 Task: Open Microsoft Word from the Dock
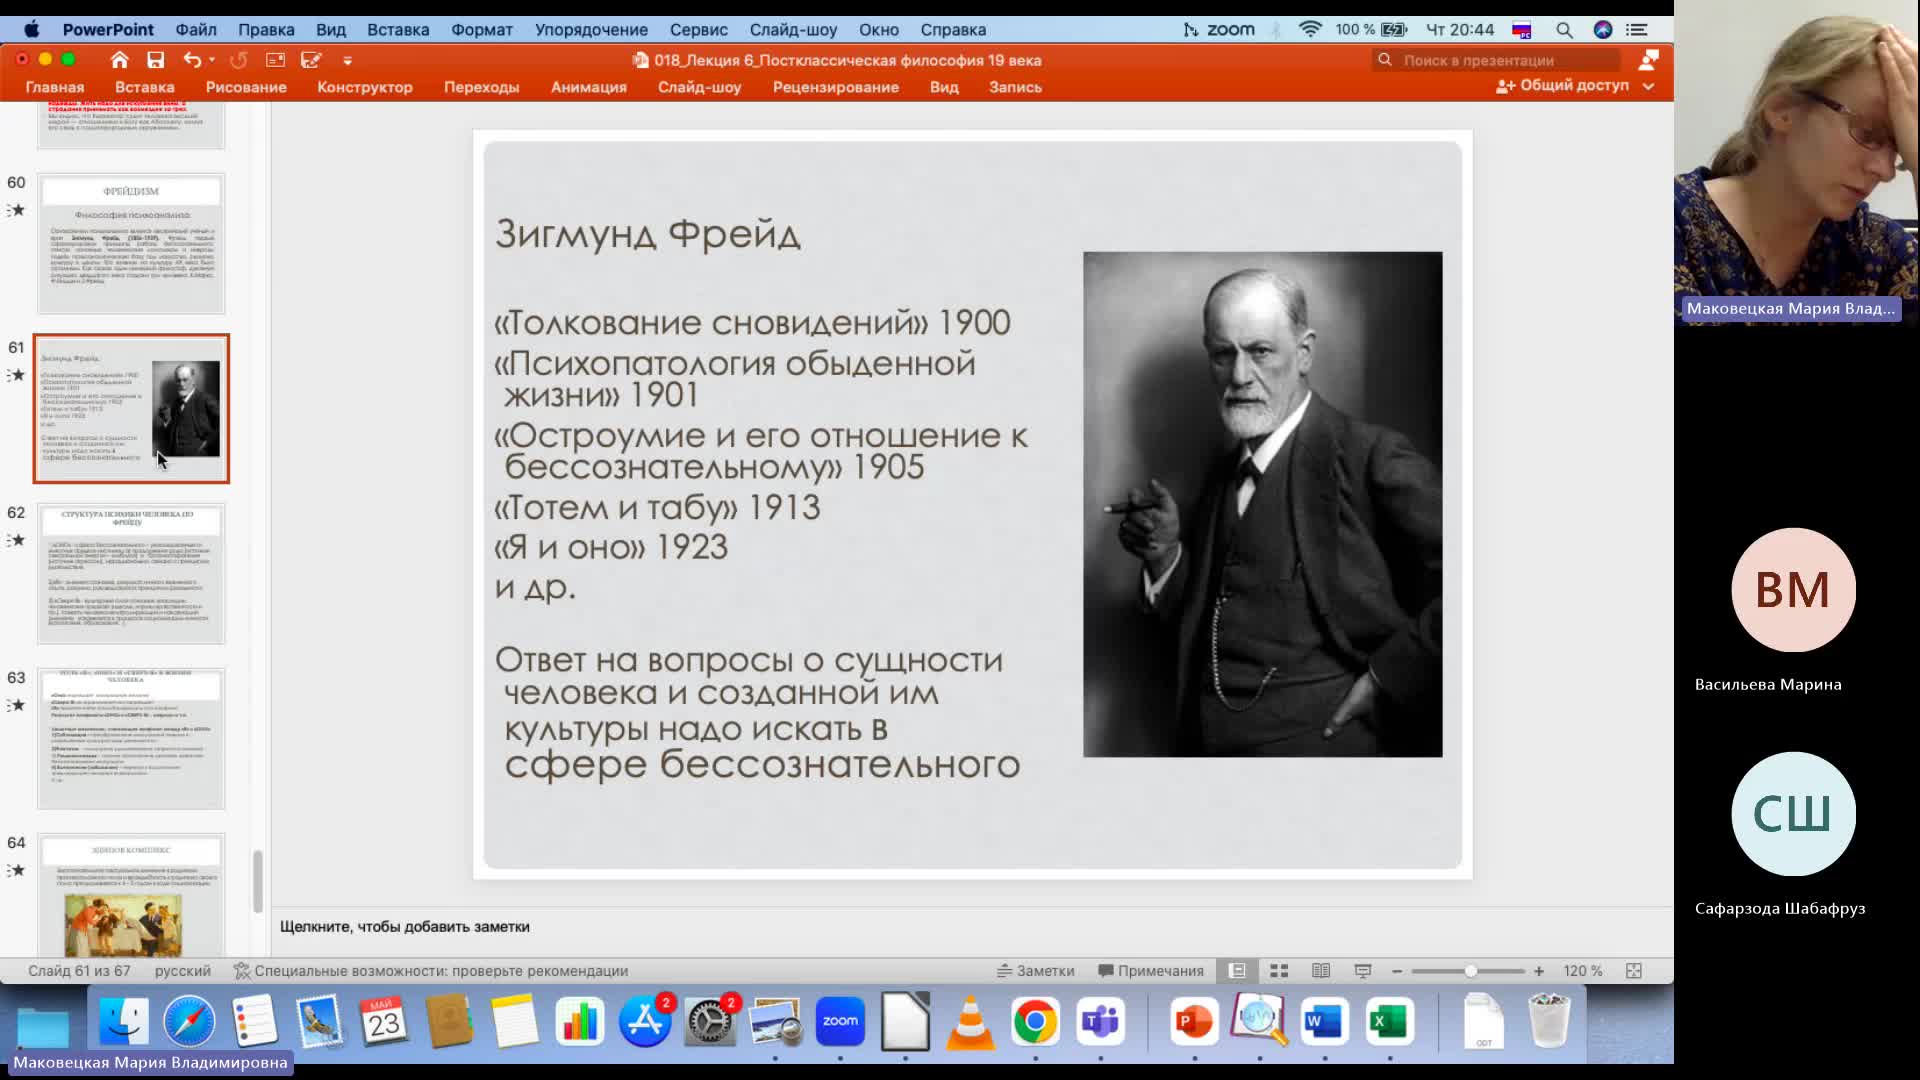pyautogui.click(x=1324, y=1022)
